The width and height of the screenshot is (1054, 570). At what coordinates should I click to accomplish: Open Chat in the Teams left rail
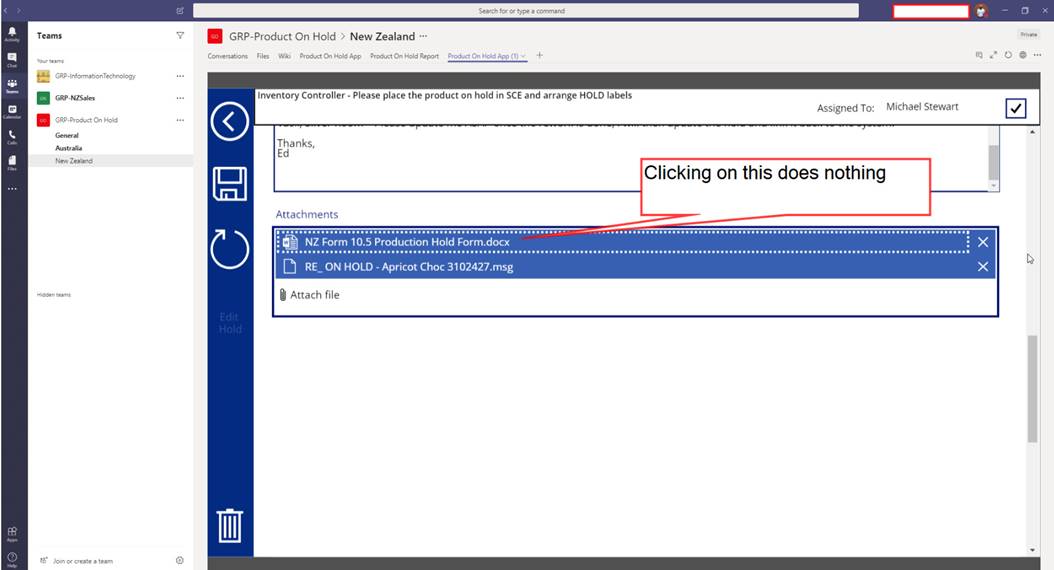click(12, 60)
